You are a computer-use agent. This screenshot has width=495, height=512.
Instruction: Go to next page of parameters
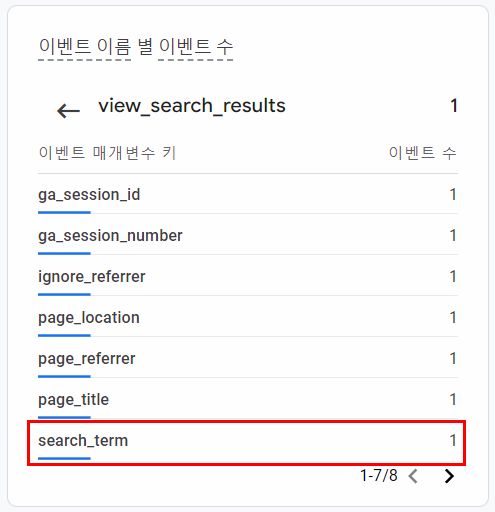(449, 476)
